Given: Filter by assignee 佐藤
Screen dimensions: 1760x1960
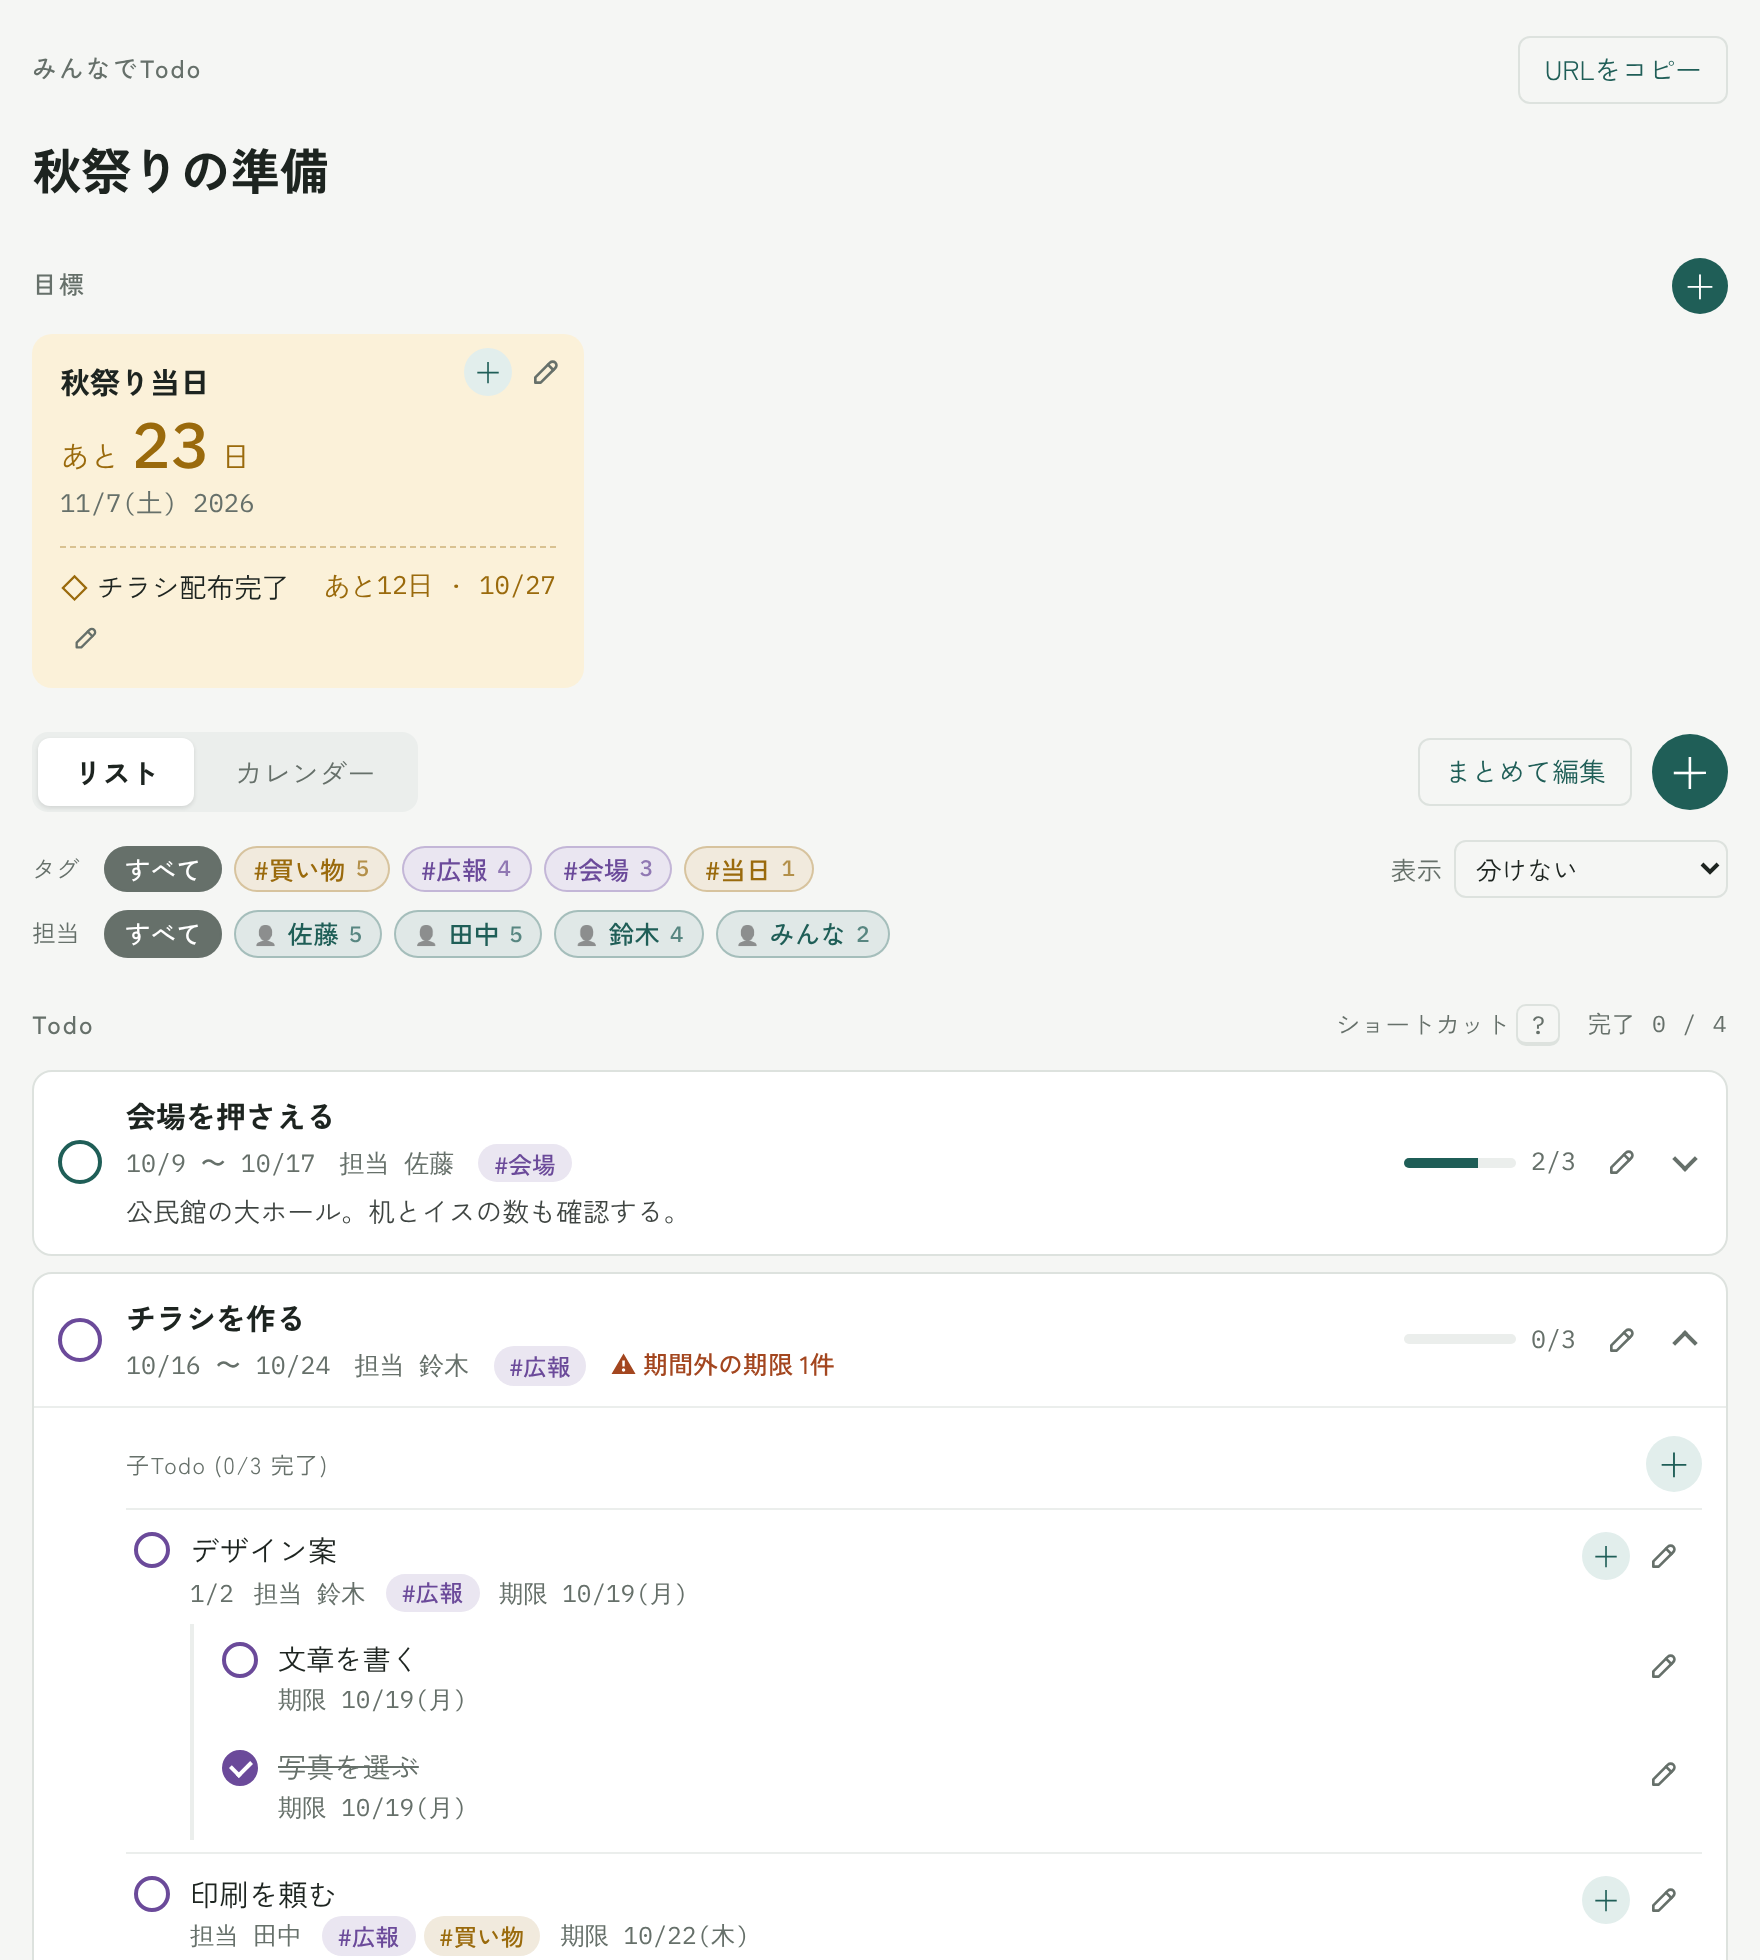Looking at the screenshot, I should (308, 934).
